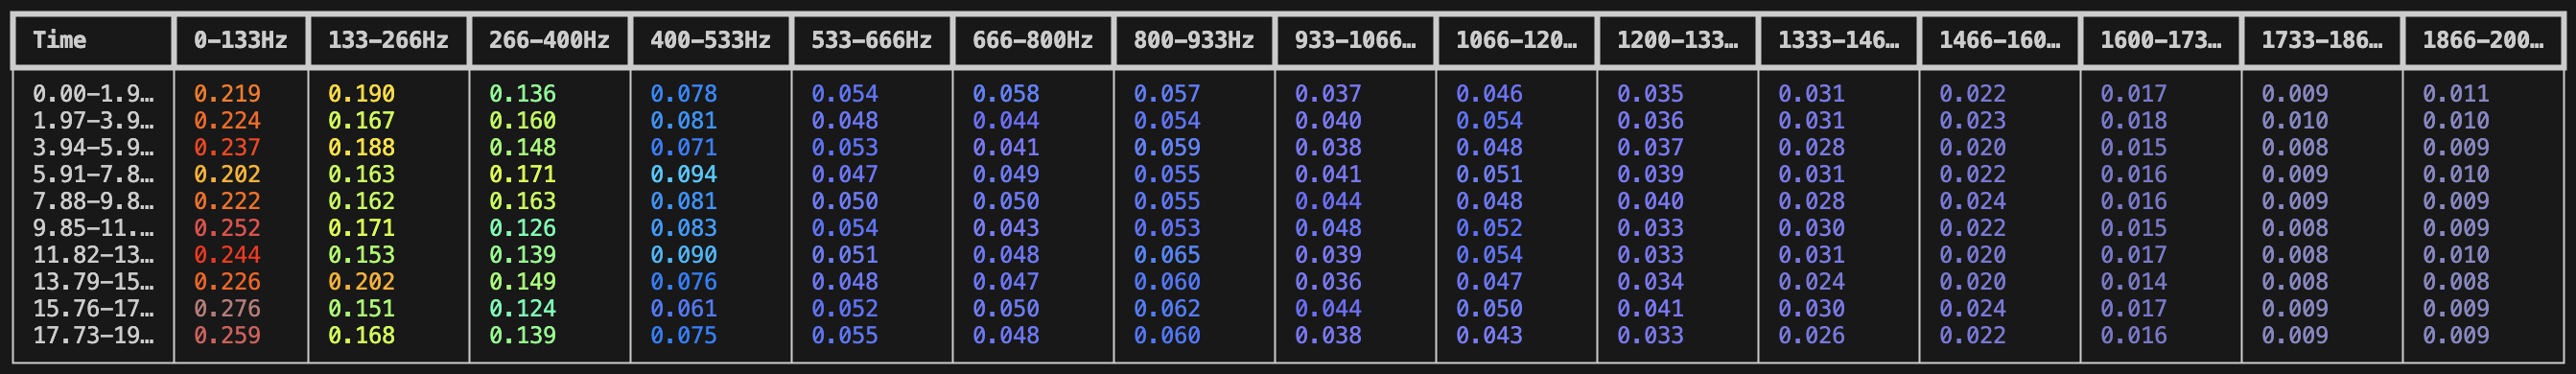
Task: Select the truncated 1866-200 column header
Action: [x=2483, y=40]
